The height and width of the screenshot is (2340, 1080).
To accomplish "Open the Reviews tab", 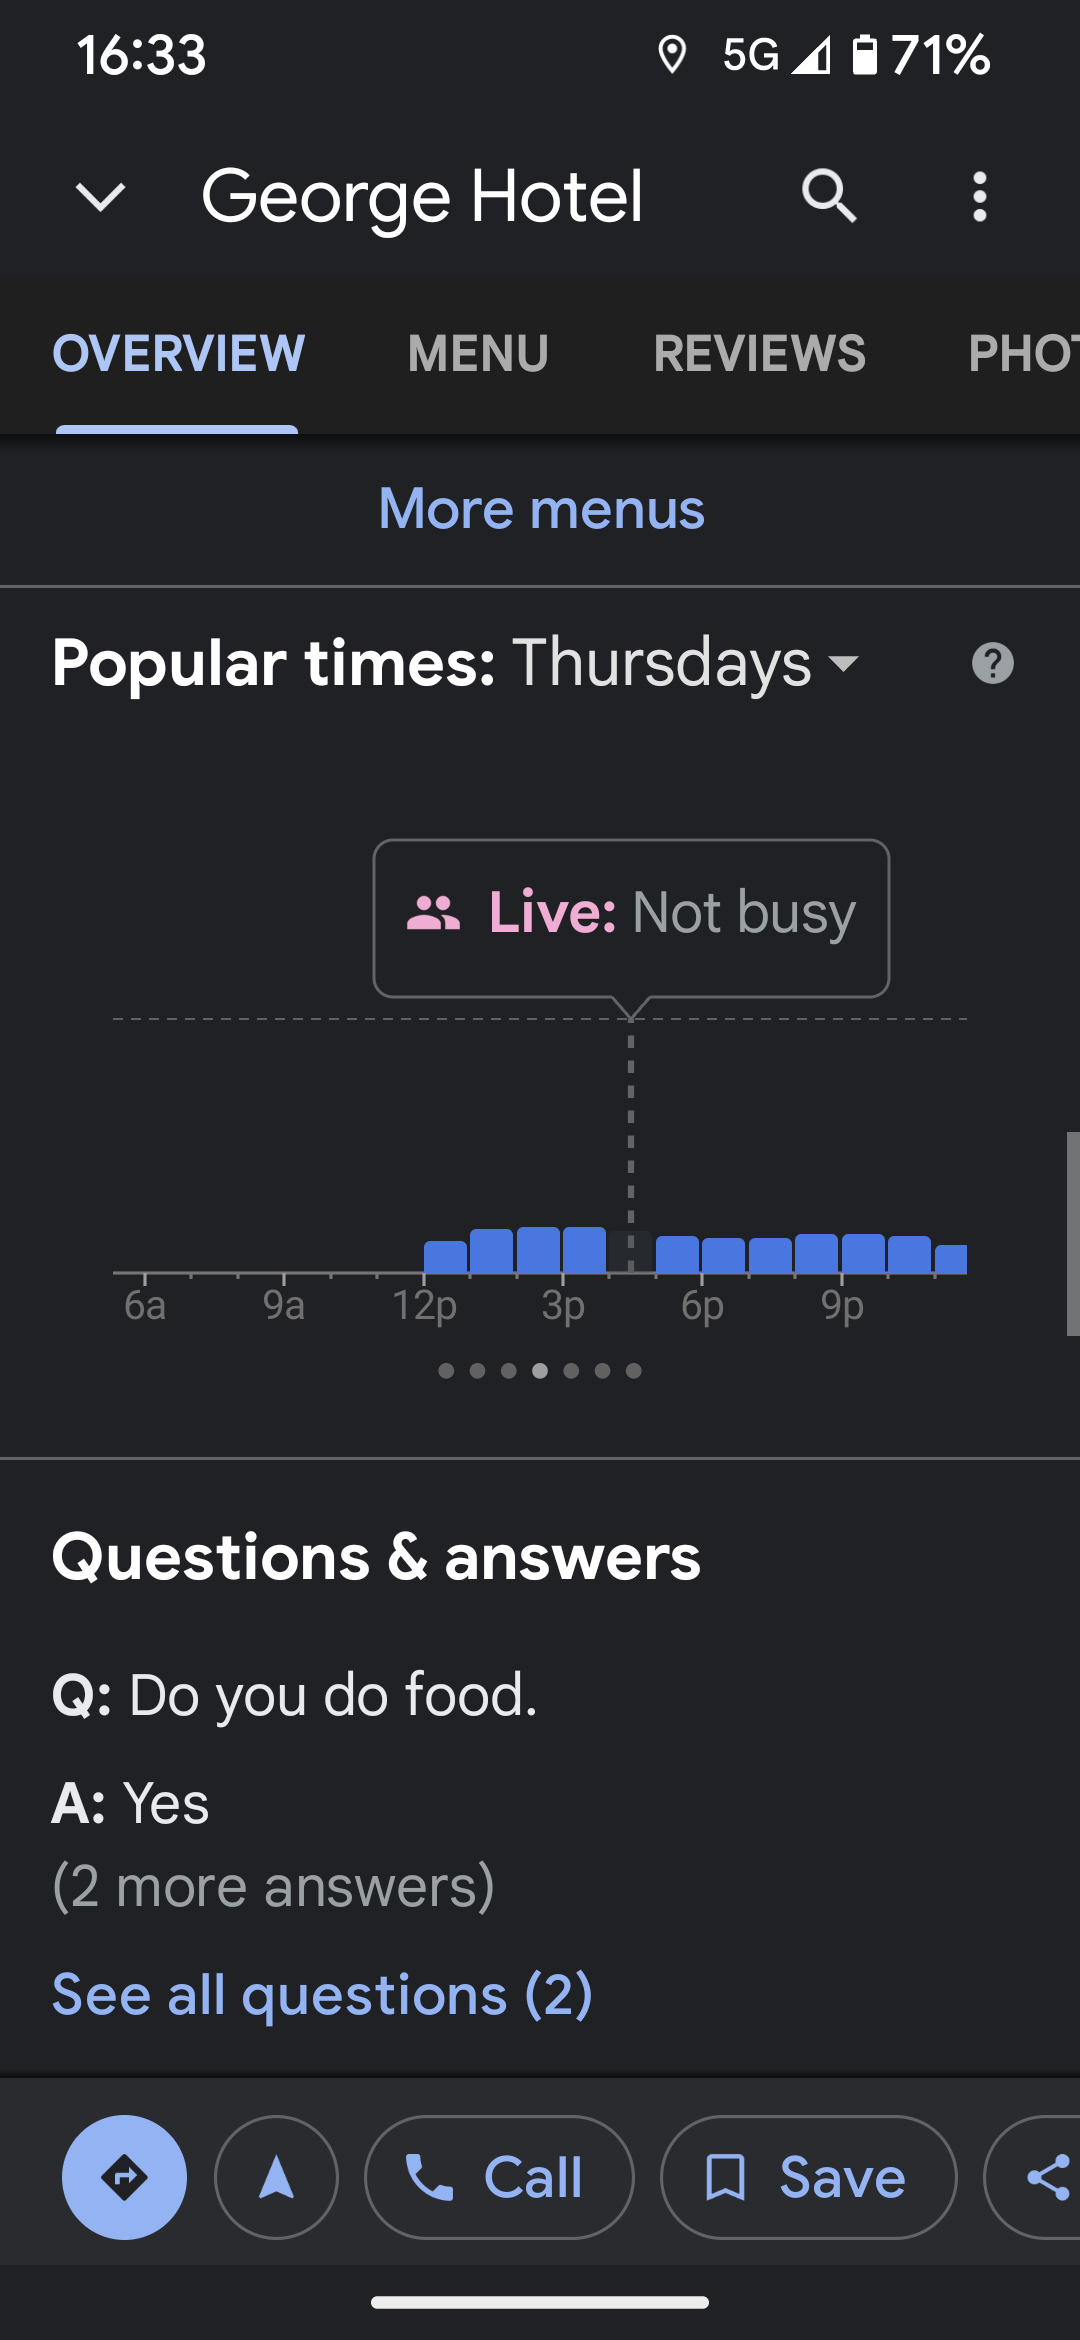I will point(759,353).
